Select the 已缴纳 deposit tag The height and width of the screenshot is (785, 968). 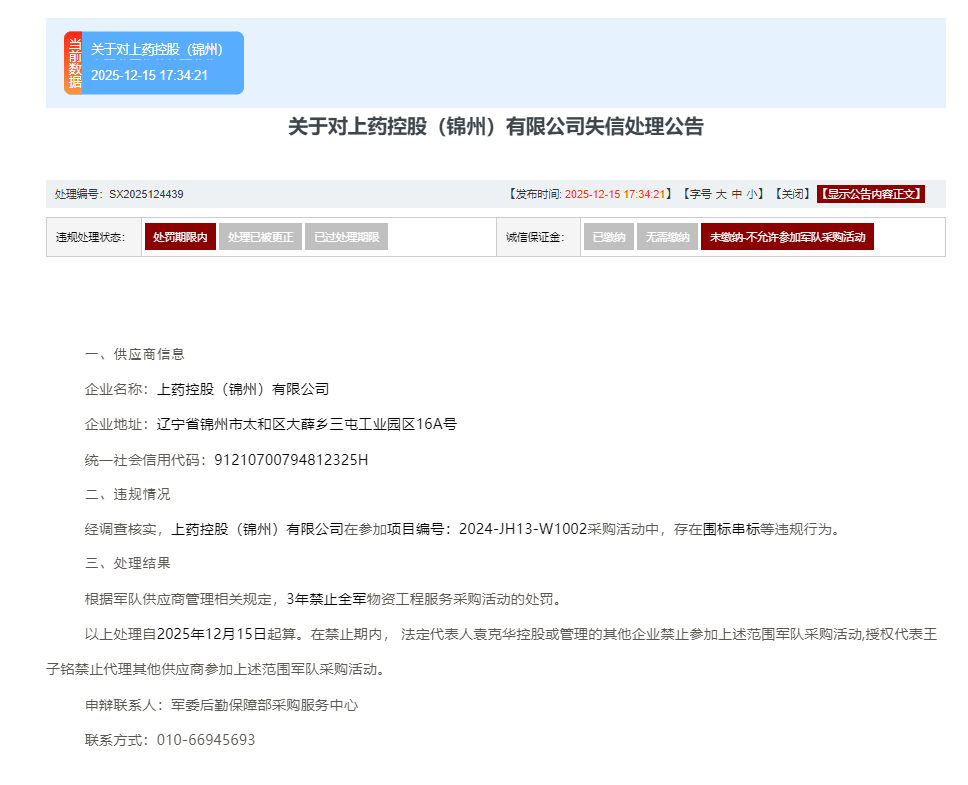pos(608,237)
